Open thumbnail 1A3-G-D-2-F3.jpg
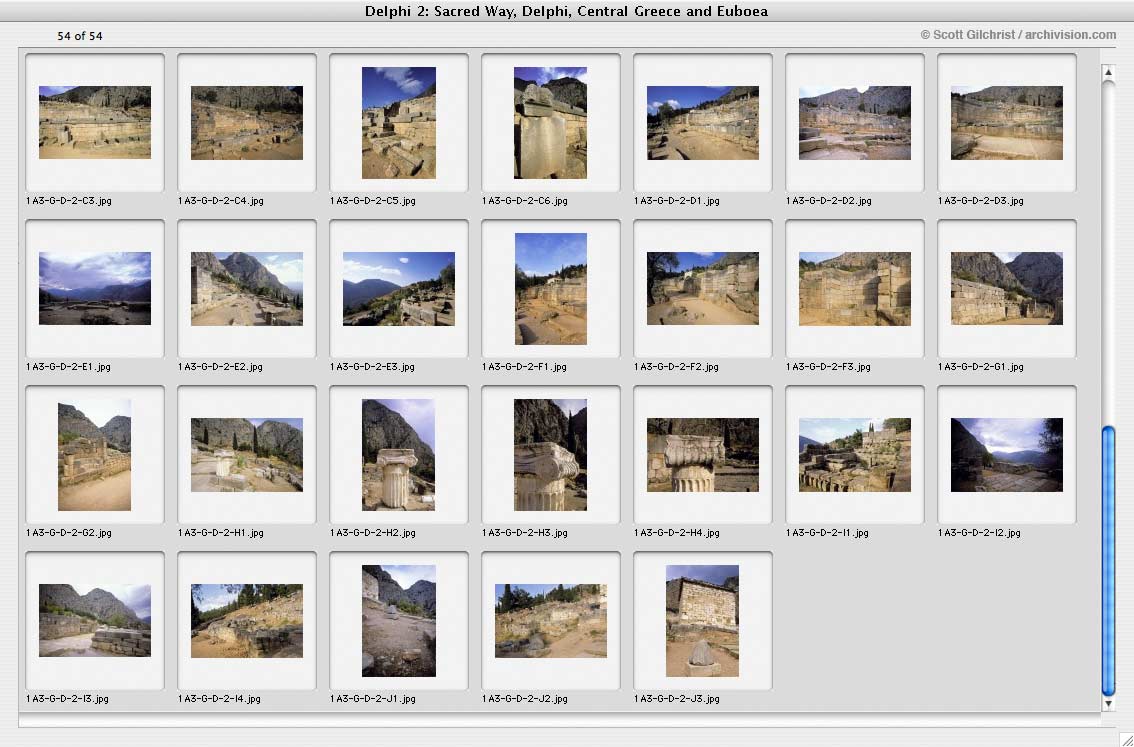Viewport: 1134px width, 747px height. click(x=855, y=289)
